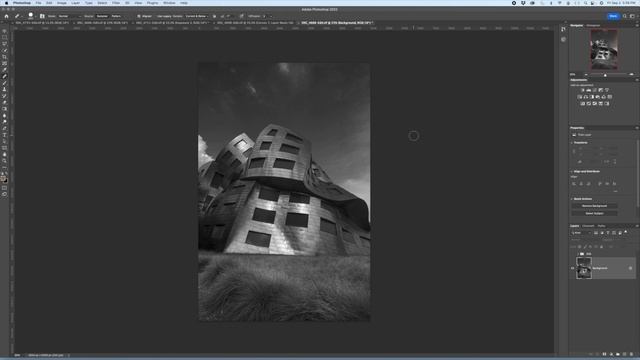The image size is (640, 360).
Task: Toggle the Aligned checkbox
Action: (139, 16)
